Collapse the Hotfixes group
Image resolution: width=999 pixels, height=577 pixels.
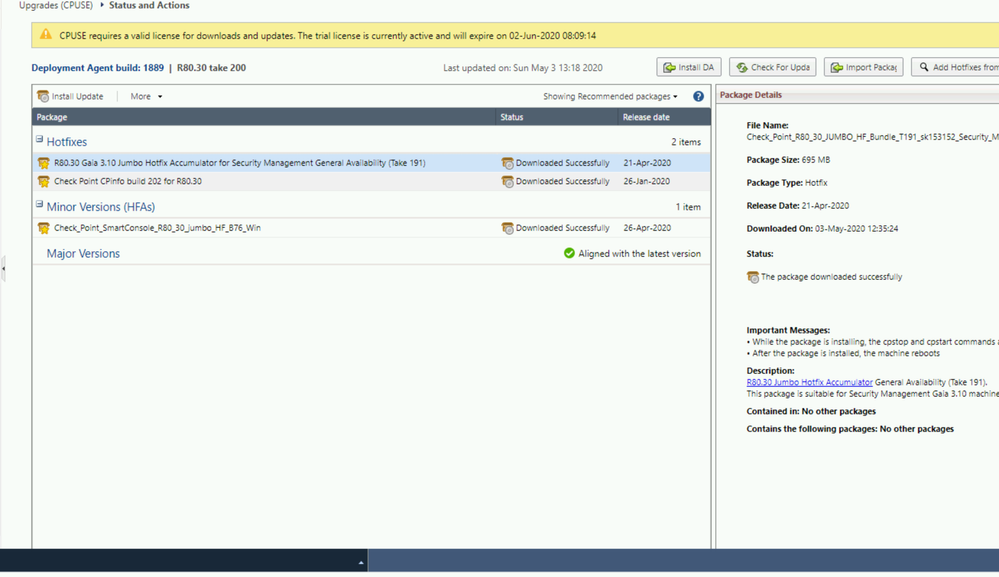pos(40,141)
